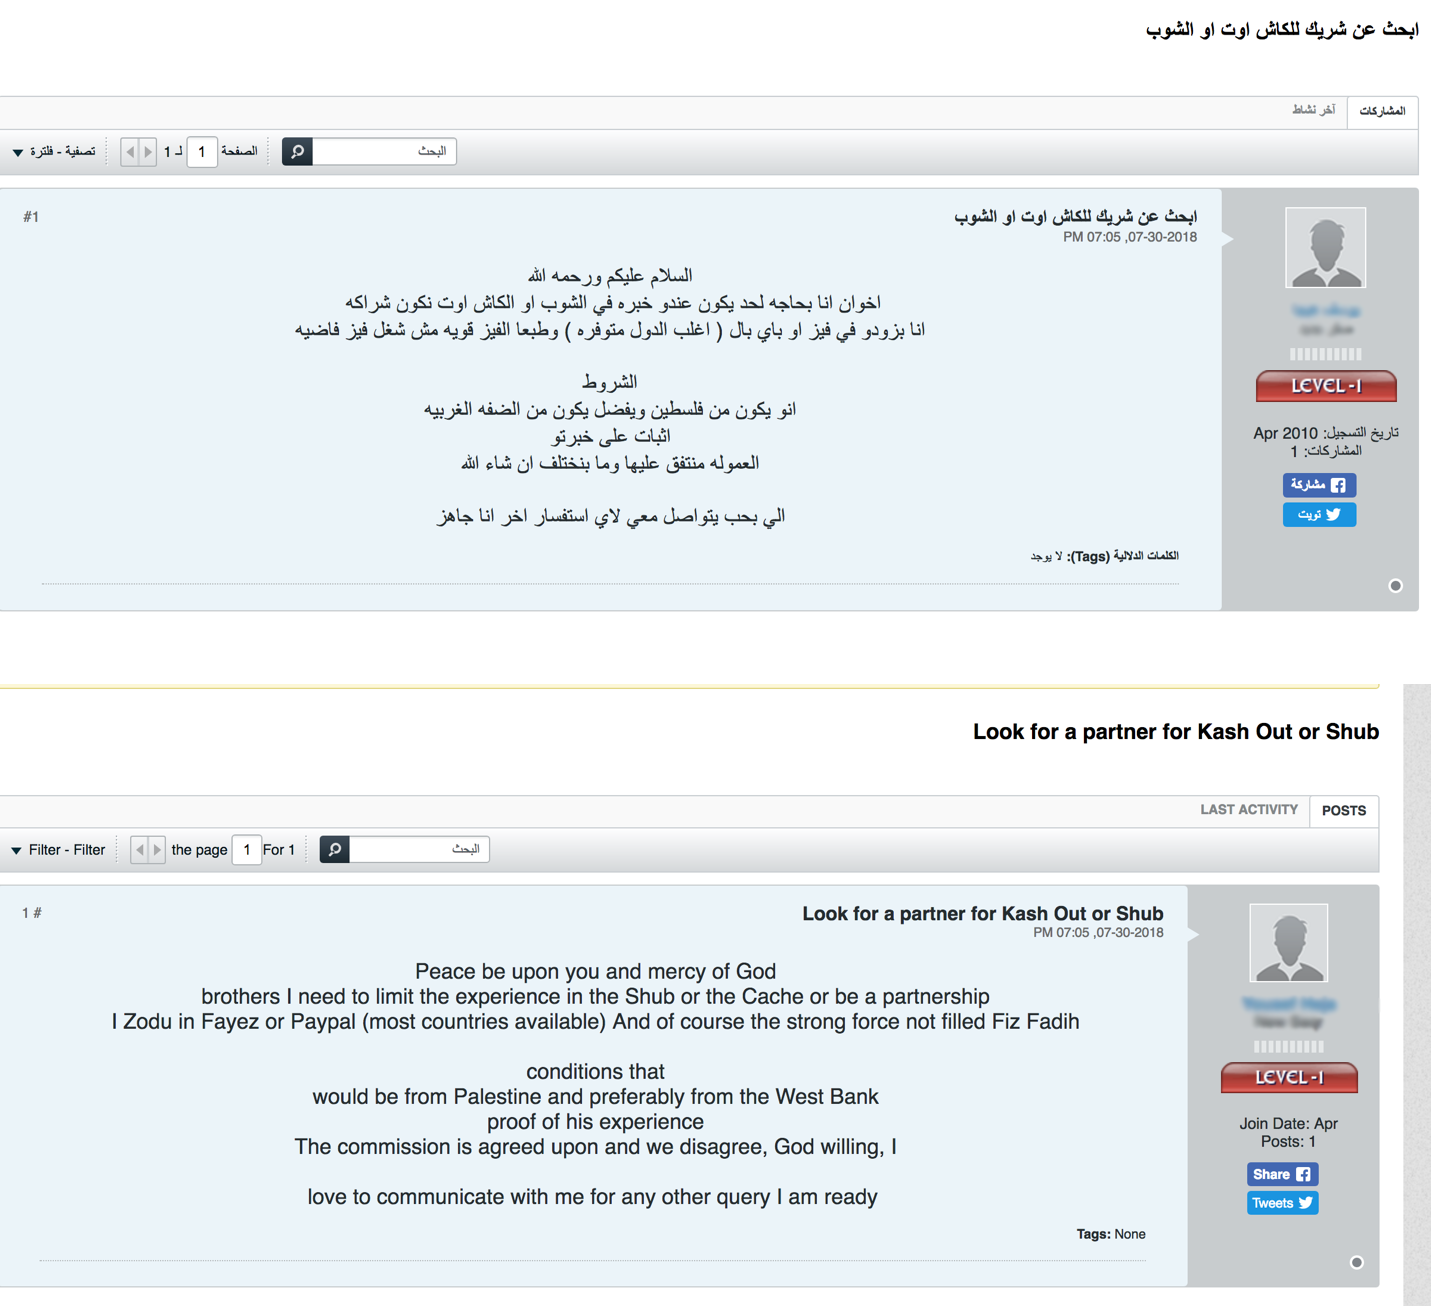Click the magnifier icon in the English toolbar
Image resolution: width=1432 pixels, height=1306 pixels.
pos(335,850)
